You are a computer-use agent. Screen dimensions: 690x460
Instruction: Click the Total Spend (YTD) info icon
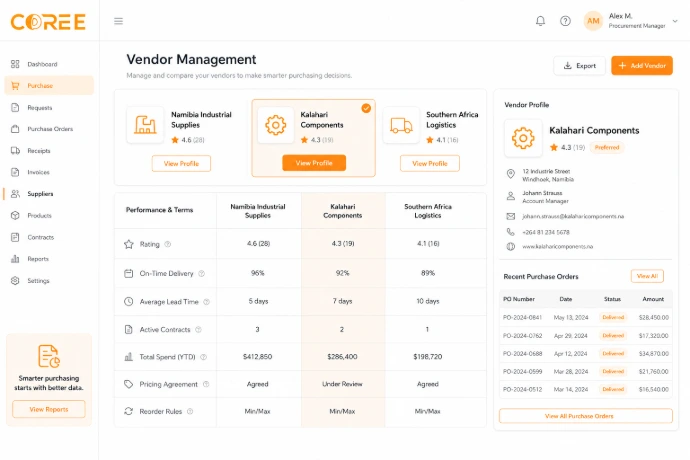pos(203,357)
